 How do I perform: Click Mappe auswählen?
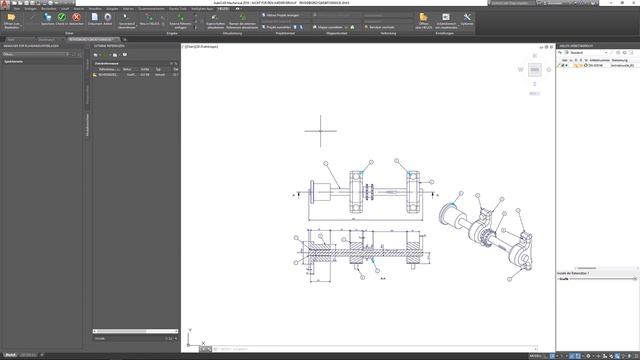pyautogui.click(x=328, y=27)
